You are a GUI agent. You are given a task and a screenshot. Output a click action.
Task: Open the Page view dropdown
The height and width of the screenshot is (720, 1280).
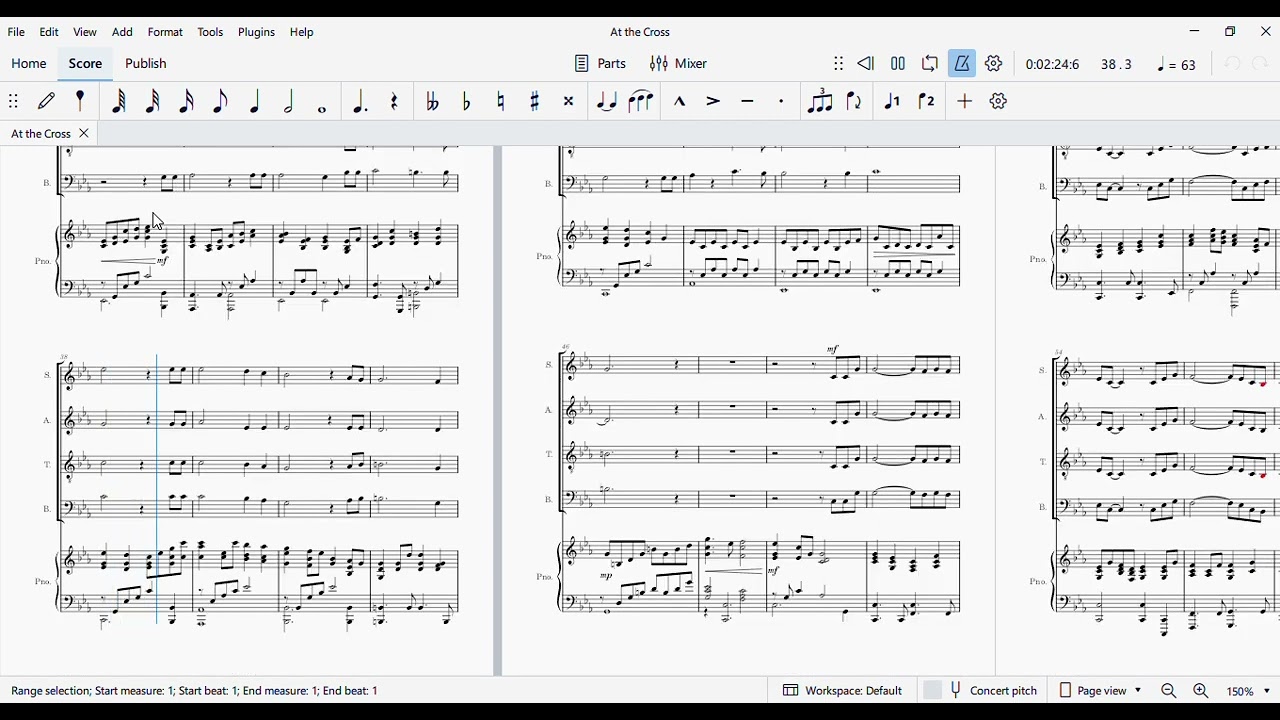coord(1100,691)
